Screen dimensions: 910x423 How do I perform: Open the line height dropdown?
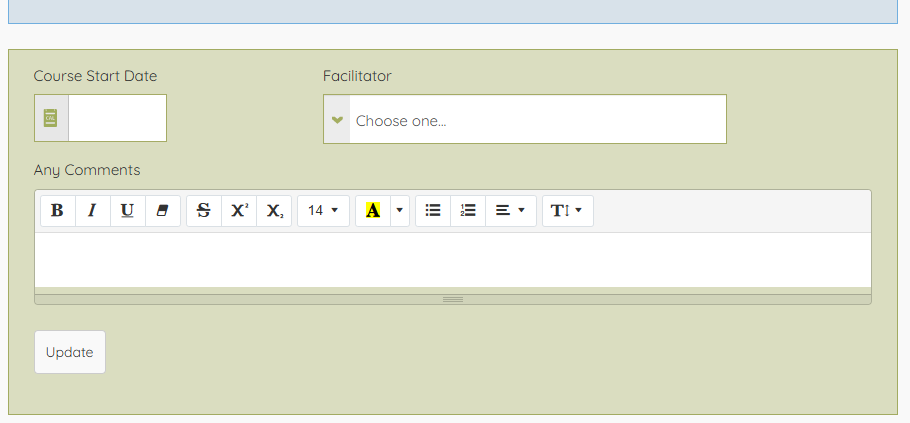tap(567, 211)
